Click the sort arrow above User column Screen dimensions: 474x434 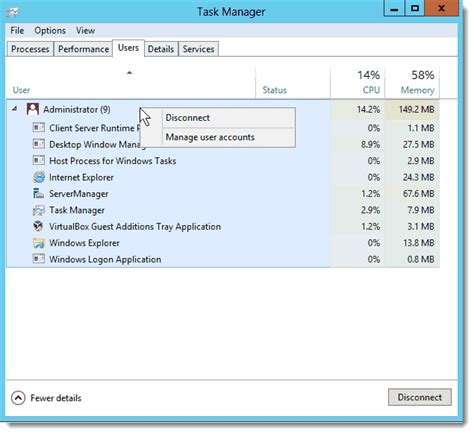click(130, 72)
